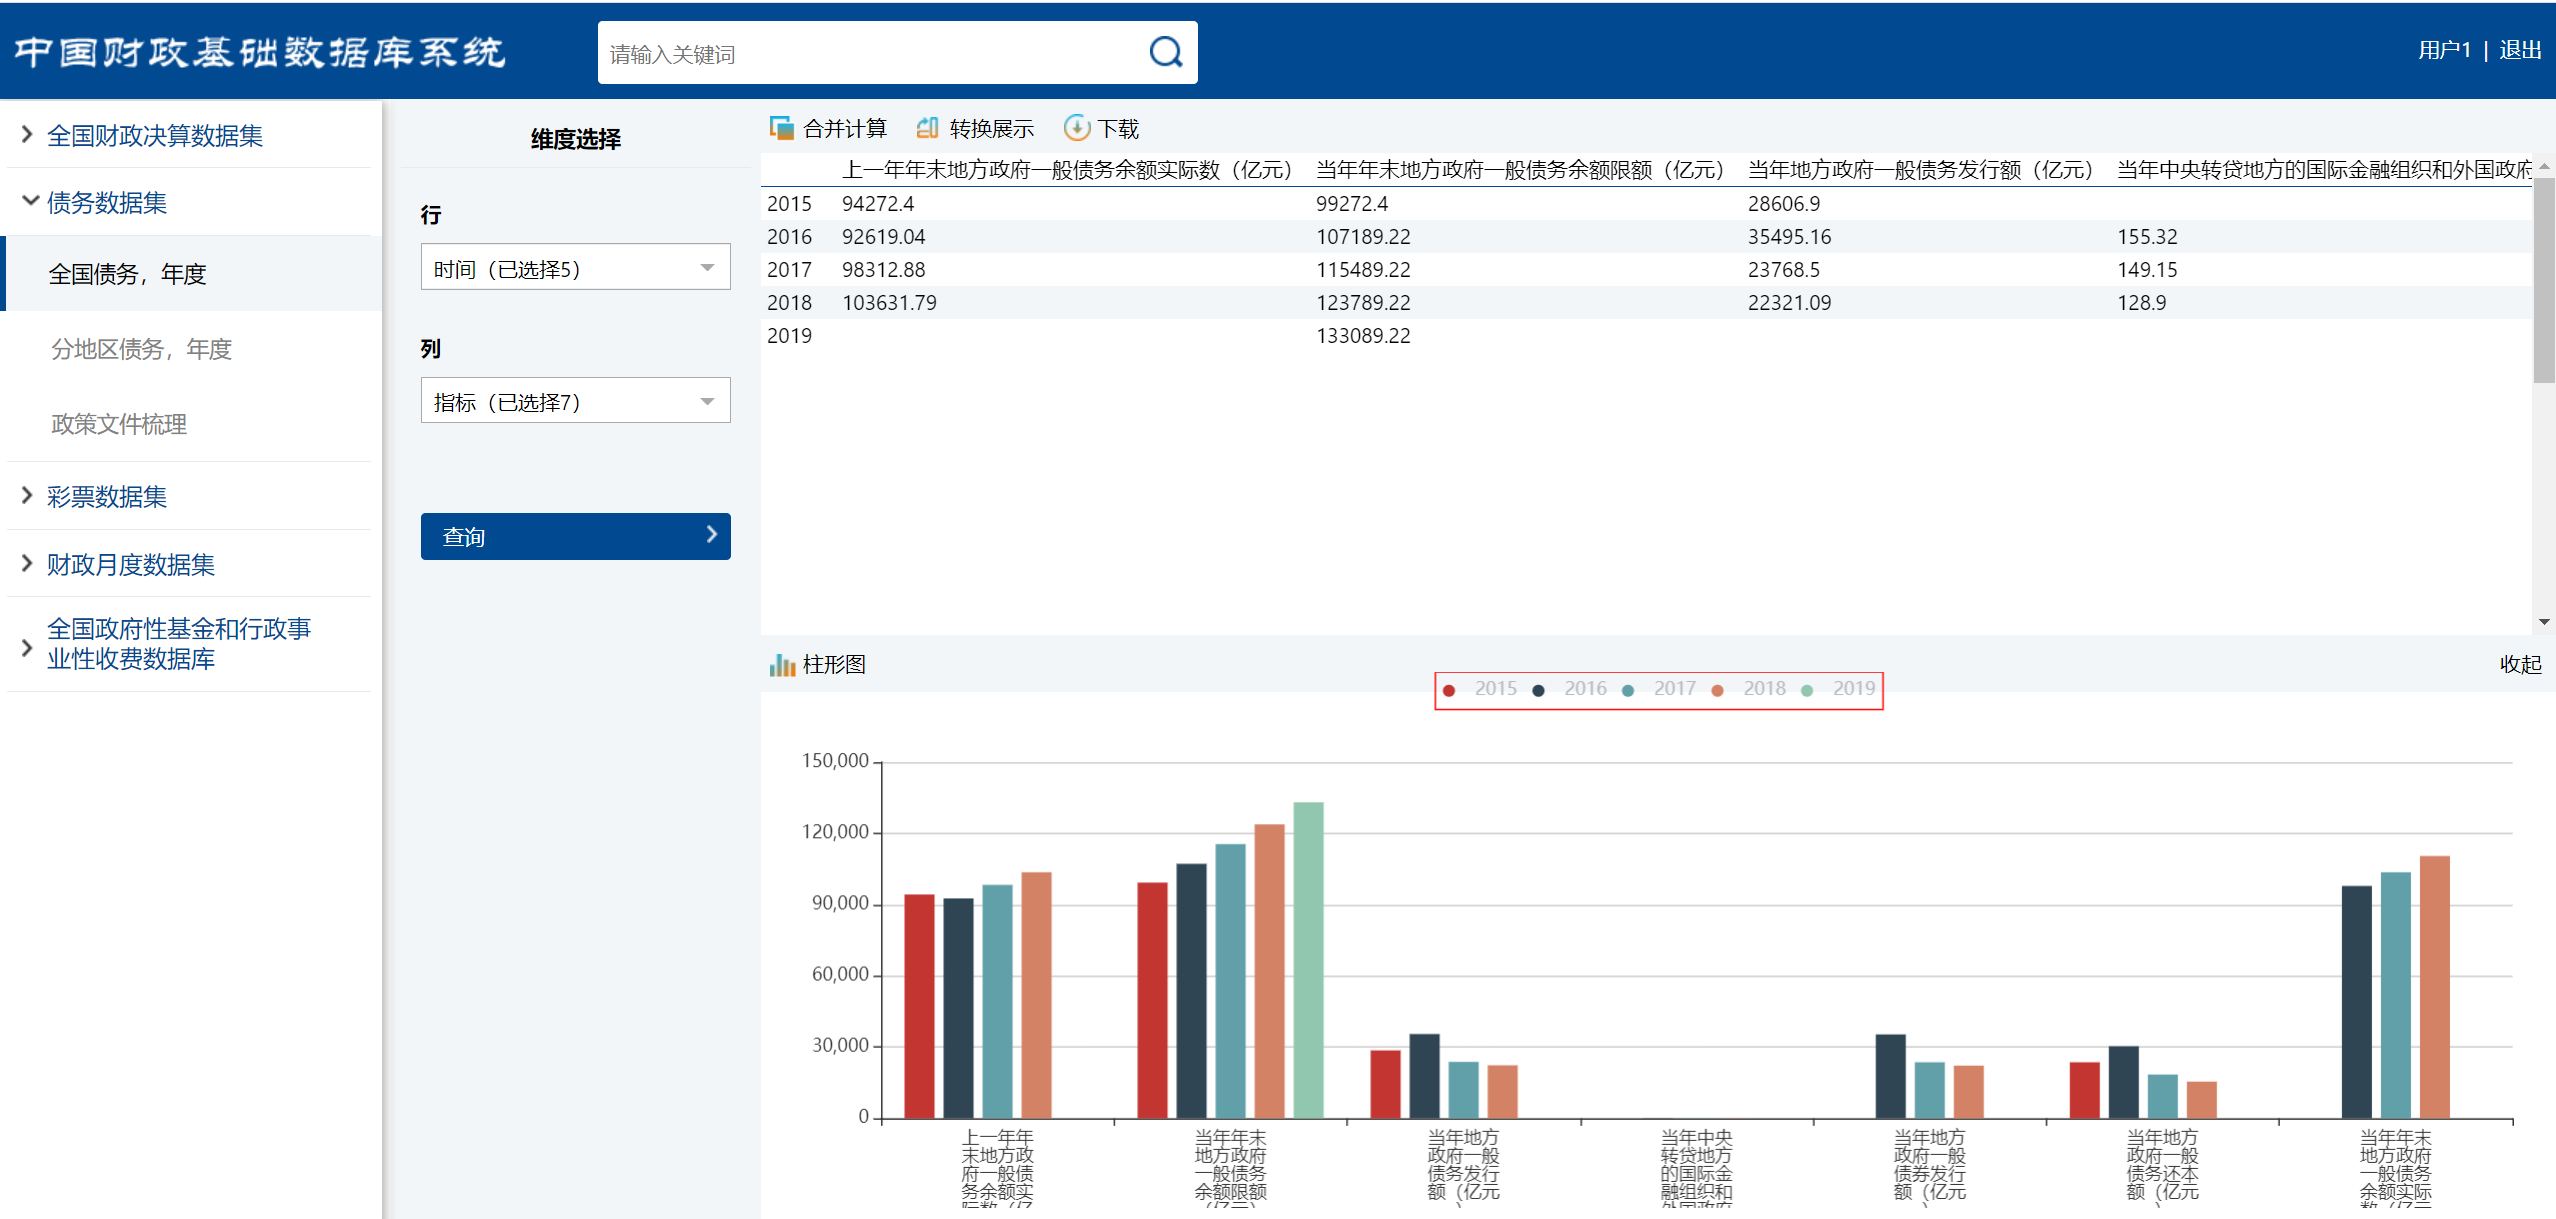Open 全国财政决算数据集 section
This screenshot has height=1219, width=2556.
155,135
